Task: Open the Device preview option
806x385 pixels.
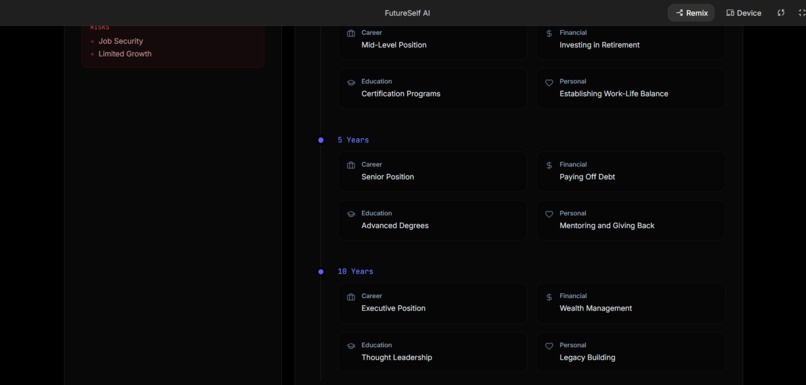Action: 743,13
